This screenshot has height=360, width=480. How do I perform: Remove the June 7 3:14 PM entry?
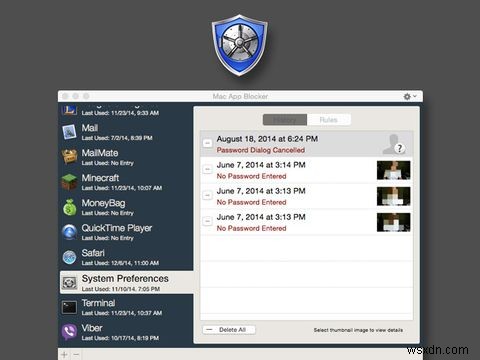coord(207,169)
